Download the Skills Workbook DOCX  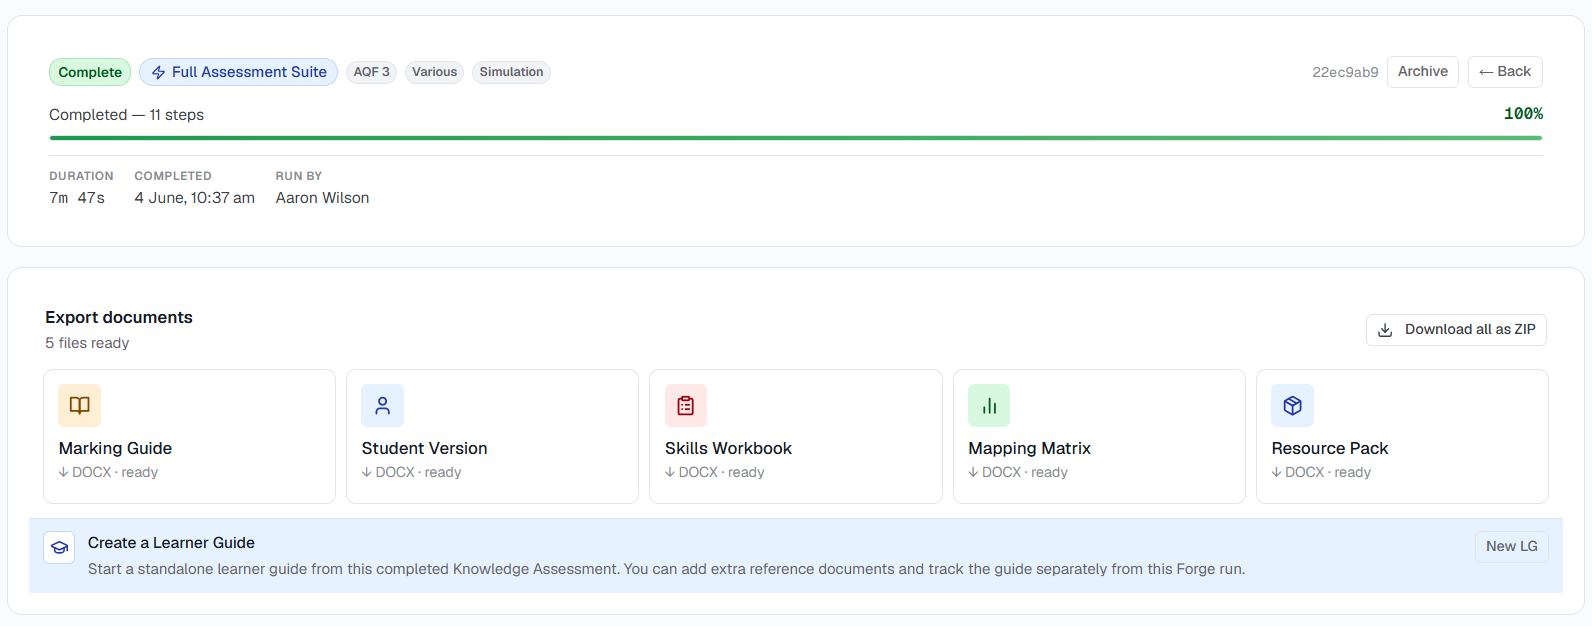[x=796, y=436]
